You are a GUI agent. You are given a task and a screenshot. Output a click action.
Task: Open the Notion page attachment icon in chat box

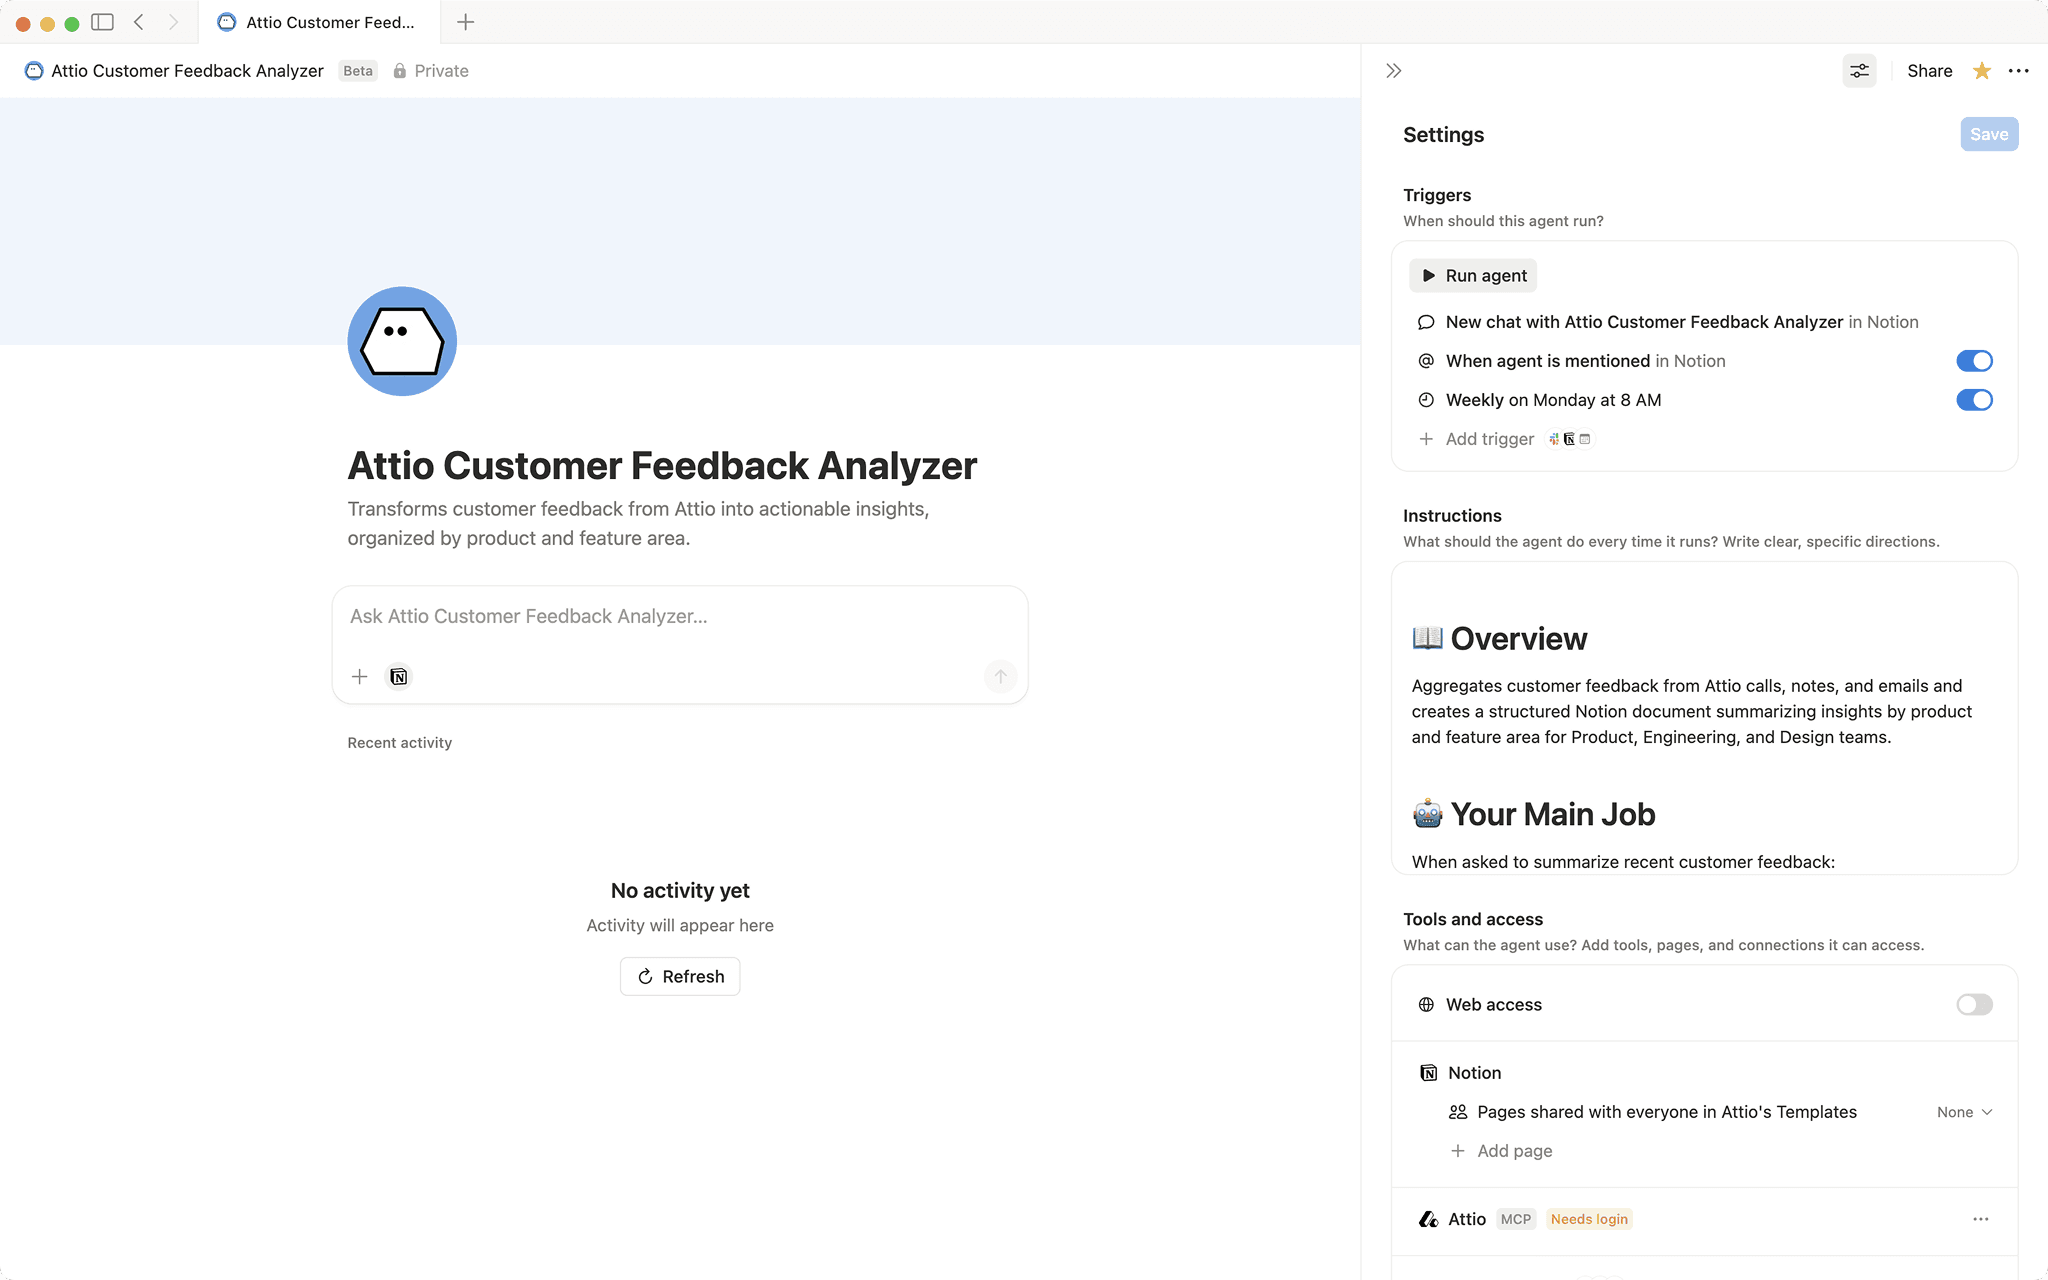[x=398, y=677]
